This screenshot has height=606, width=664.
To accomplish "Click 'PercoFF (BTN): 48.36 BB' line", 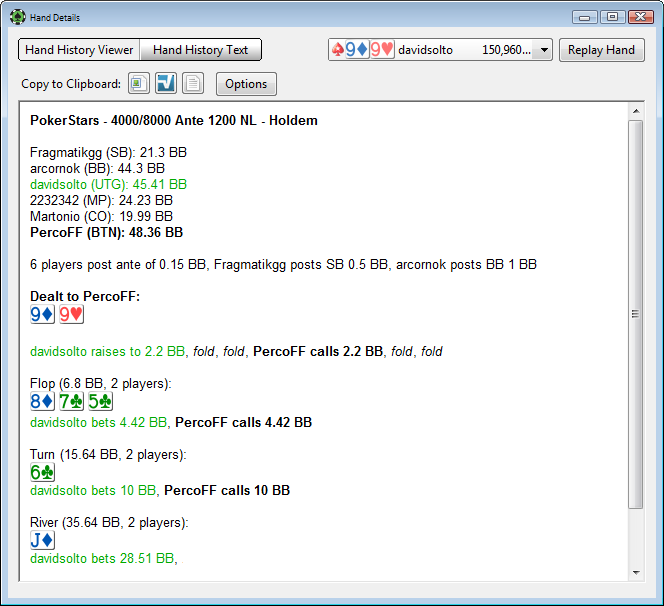I will point(106,232).
